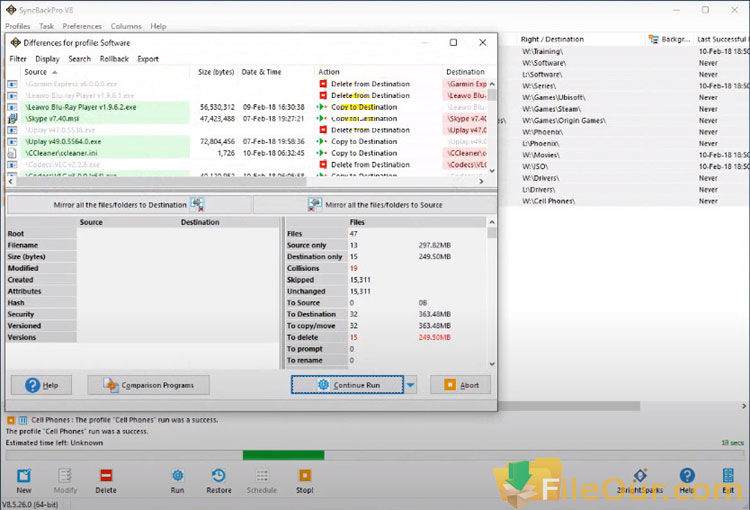Viewport: 750px width, 510px height.
Task: Click the file list vertical scrollbar down arrow
Action: coord(492,171)
